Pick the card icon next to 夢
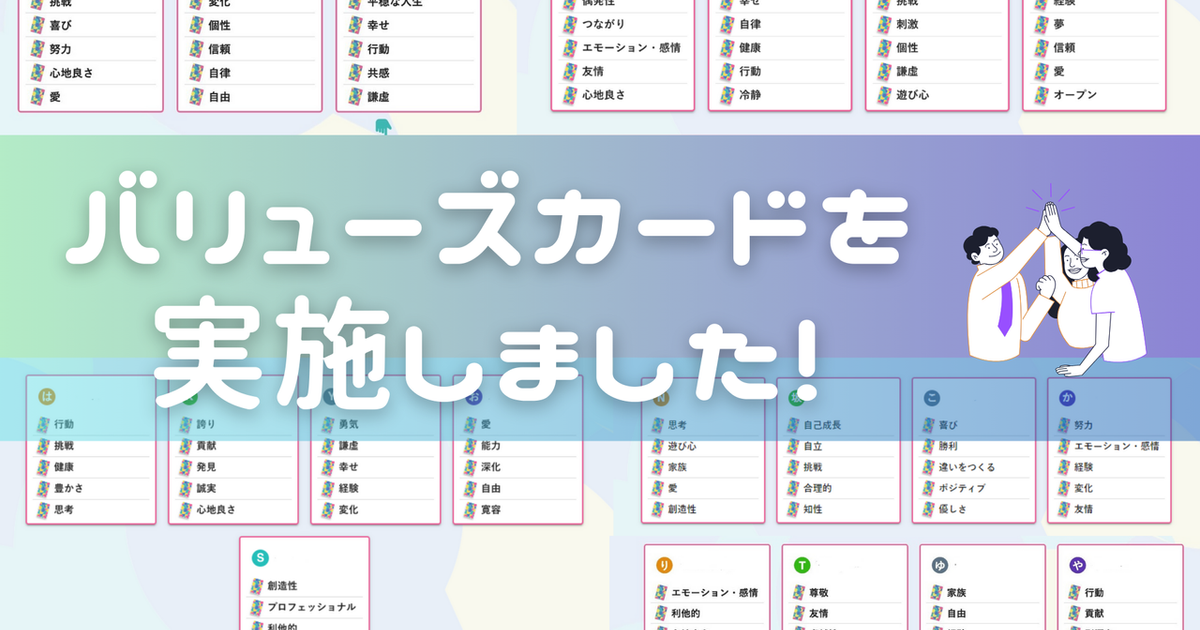 click(1042, 23)
